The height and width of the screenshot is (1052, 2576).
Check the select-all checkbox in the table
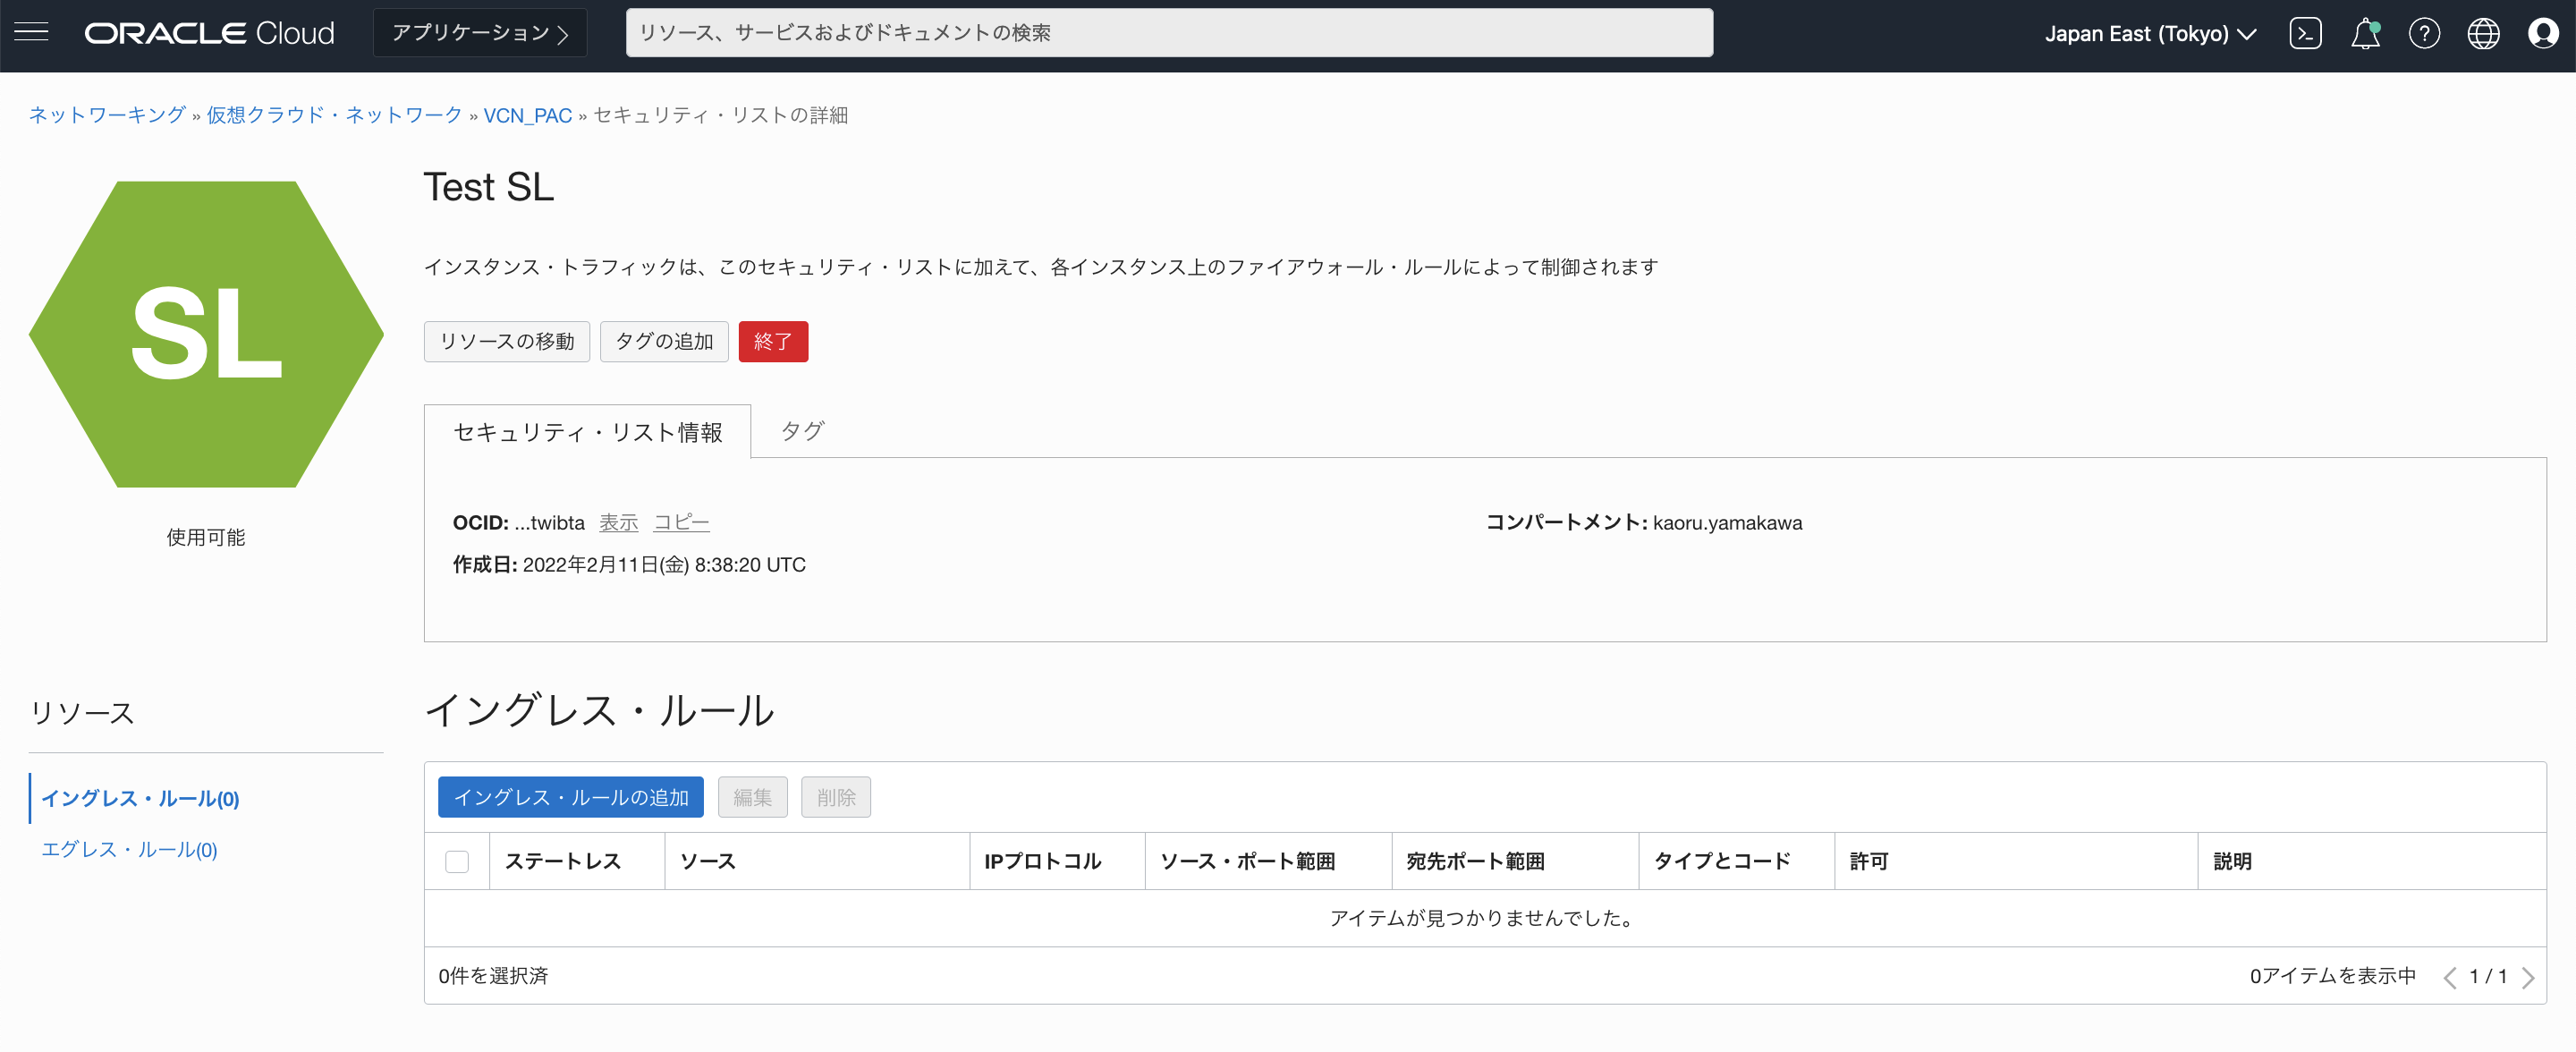click(x=457, y=861)
